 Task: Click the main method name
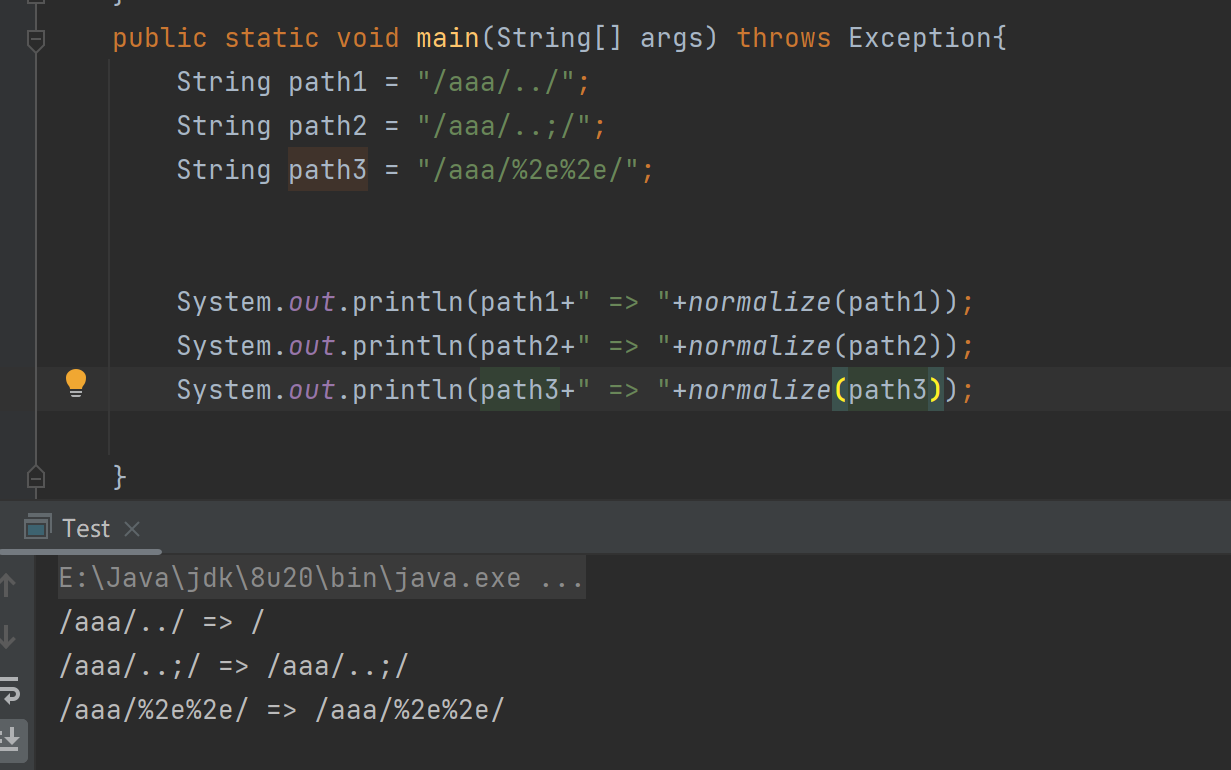coord(448,38)
